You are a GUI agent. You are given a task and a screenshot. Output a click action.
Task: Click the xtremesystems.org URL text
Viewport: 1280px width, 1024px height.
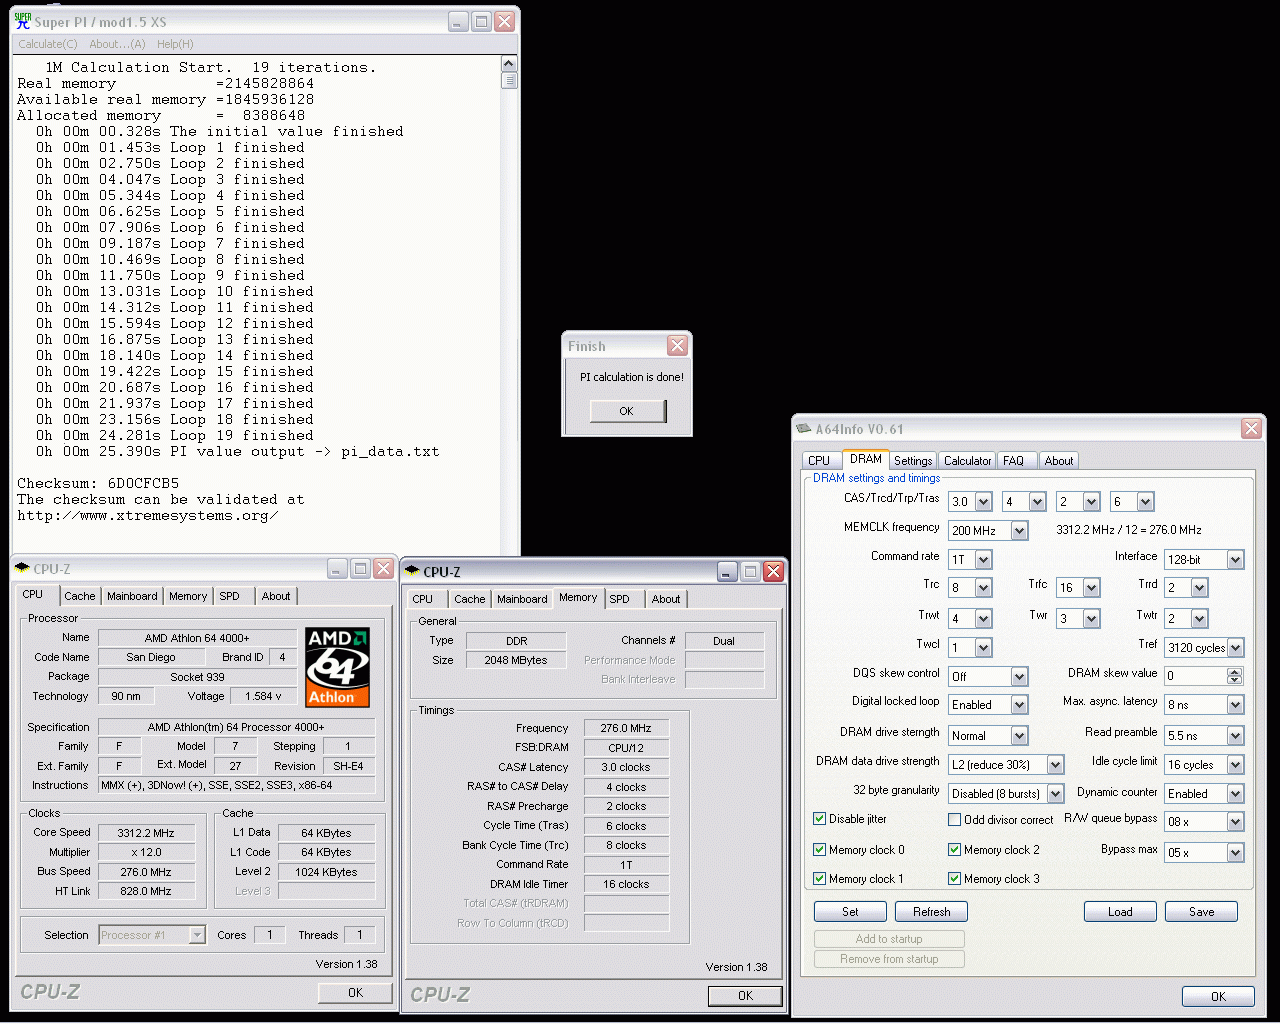pos(148,516)
